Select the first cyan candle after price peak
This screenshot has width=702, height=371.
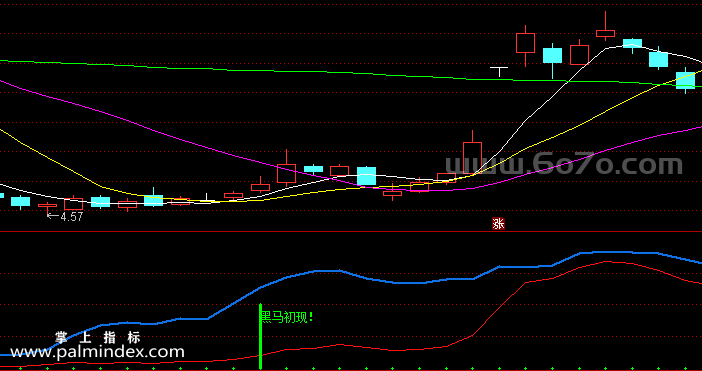click(632, 44)
